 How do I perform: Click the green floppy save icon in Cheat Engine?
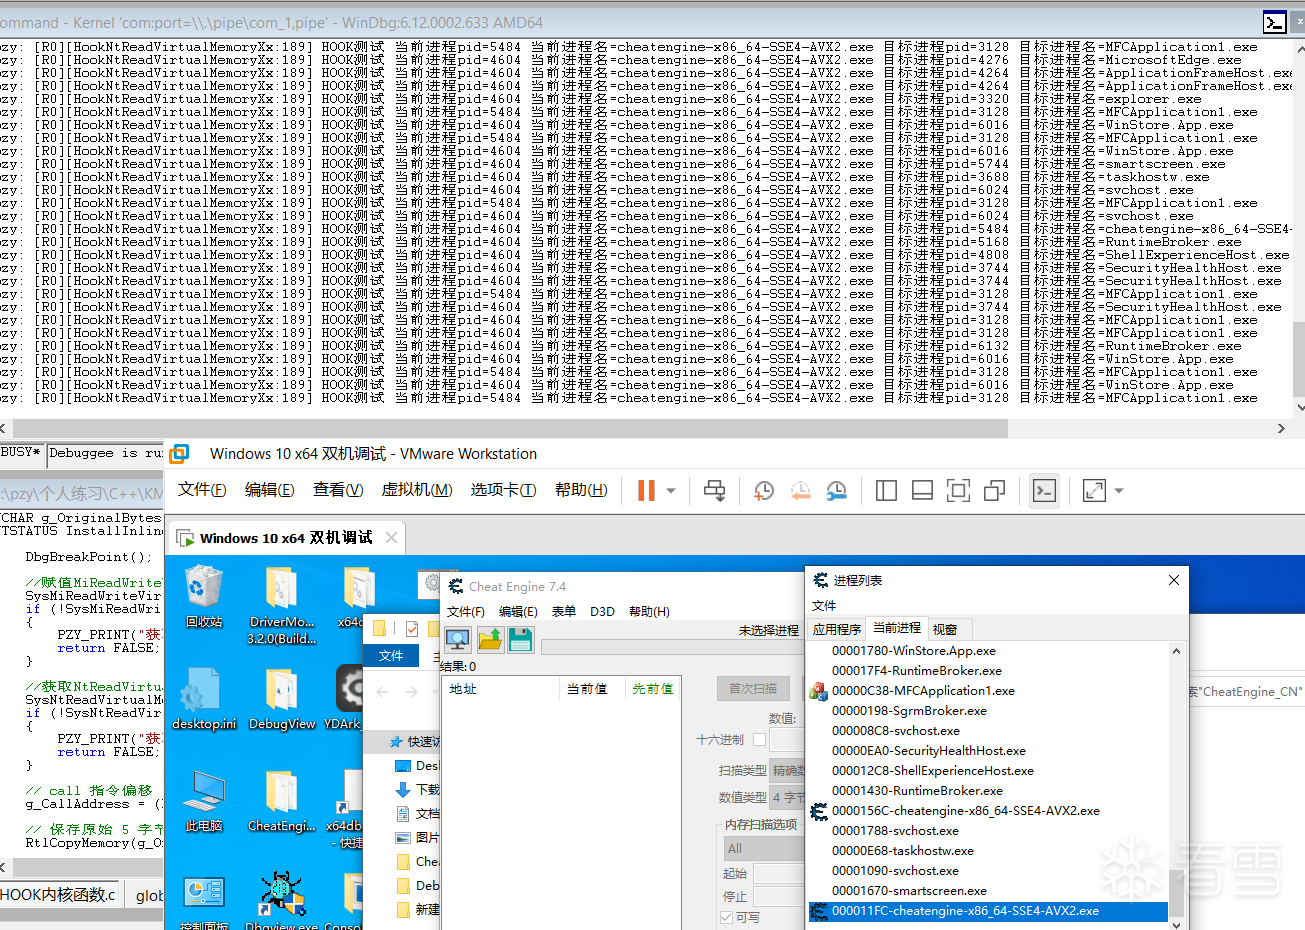521,640
